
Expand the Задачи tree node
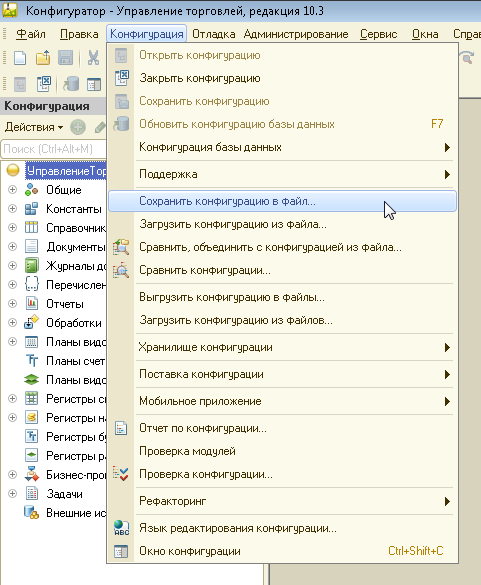pyautogui.click(x=12, y=493)
